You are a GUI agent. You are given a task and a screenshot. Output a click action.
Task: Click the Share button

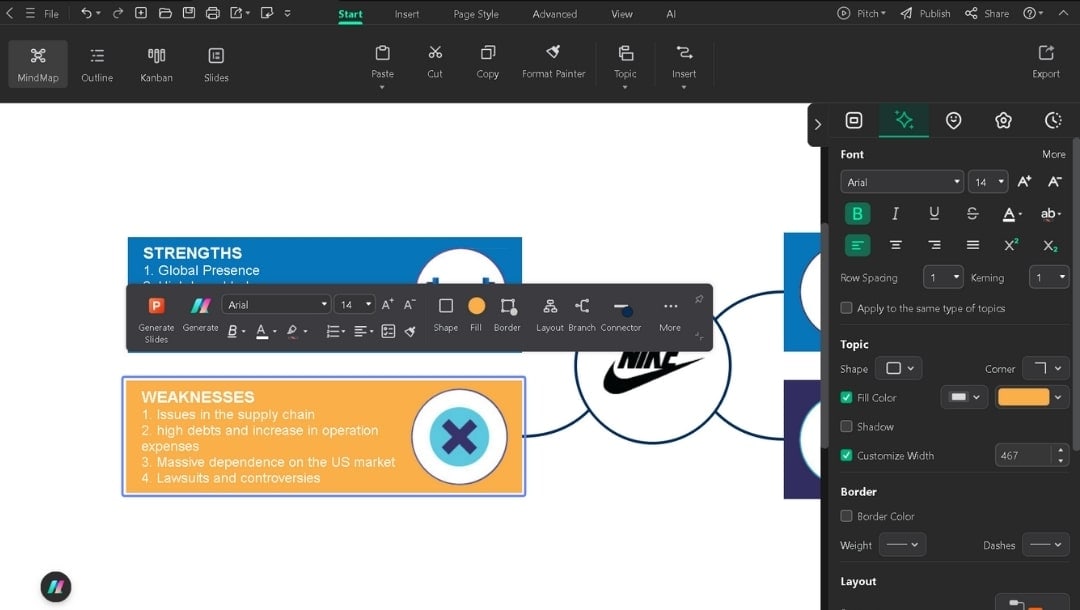coord(986,13)
